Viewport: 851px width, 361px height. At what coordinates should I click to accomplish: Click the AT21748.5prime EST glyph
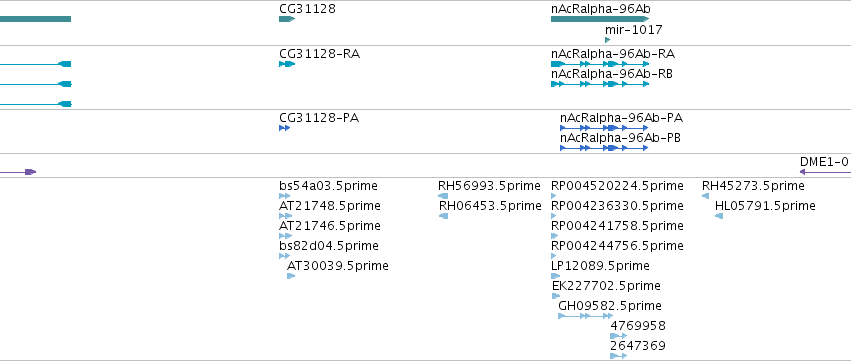click(285, 216)
